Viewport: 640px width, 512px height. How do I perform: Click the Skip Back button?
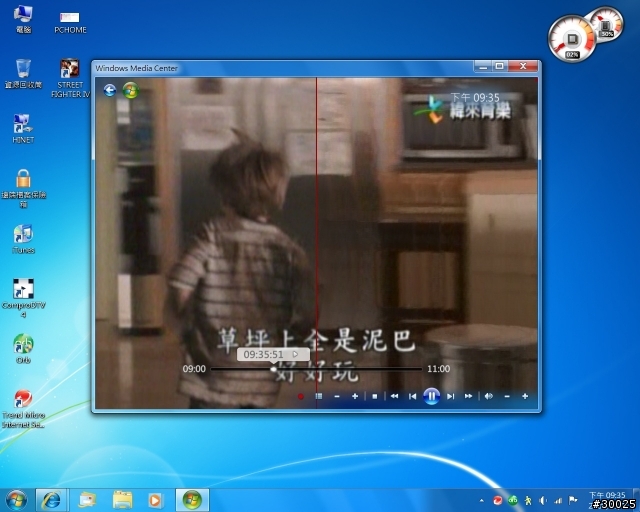(412, 396)
